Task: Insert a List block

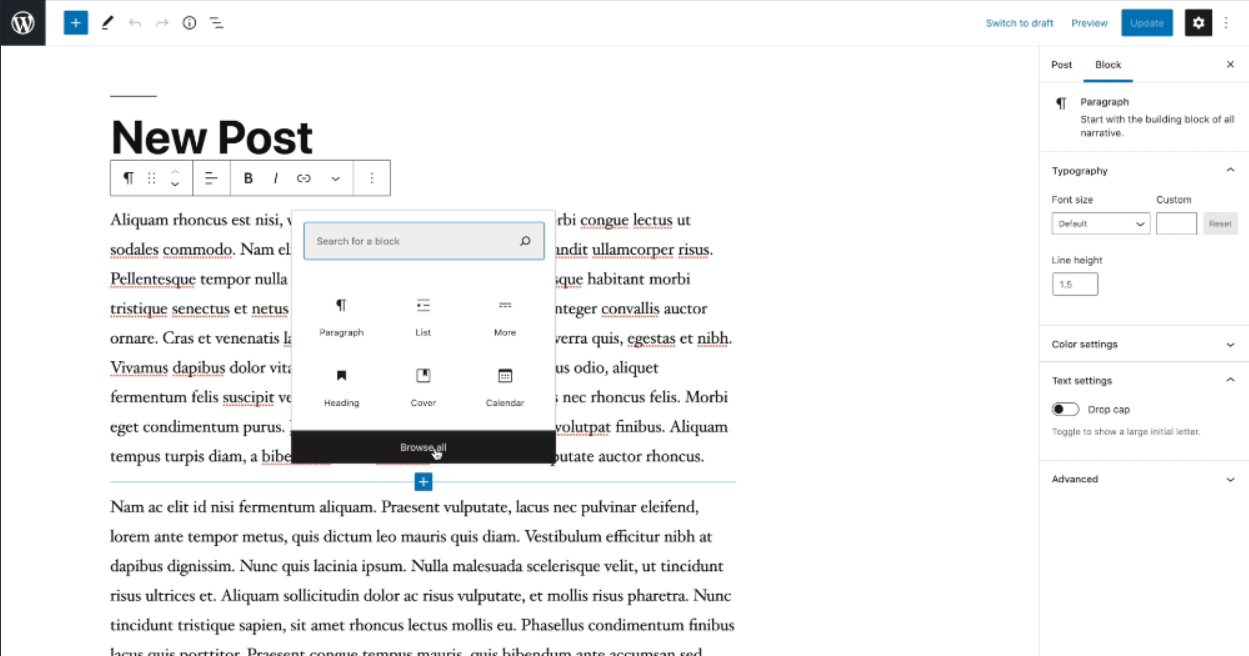Action: [x=423, y=316]
